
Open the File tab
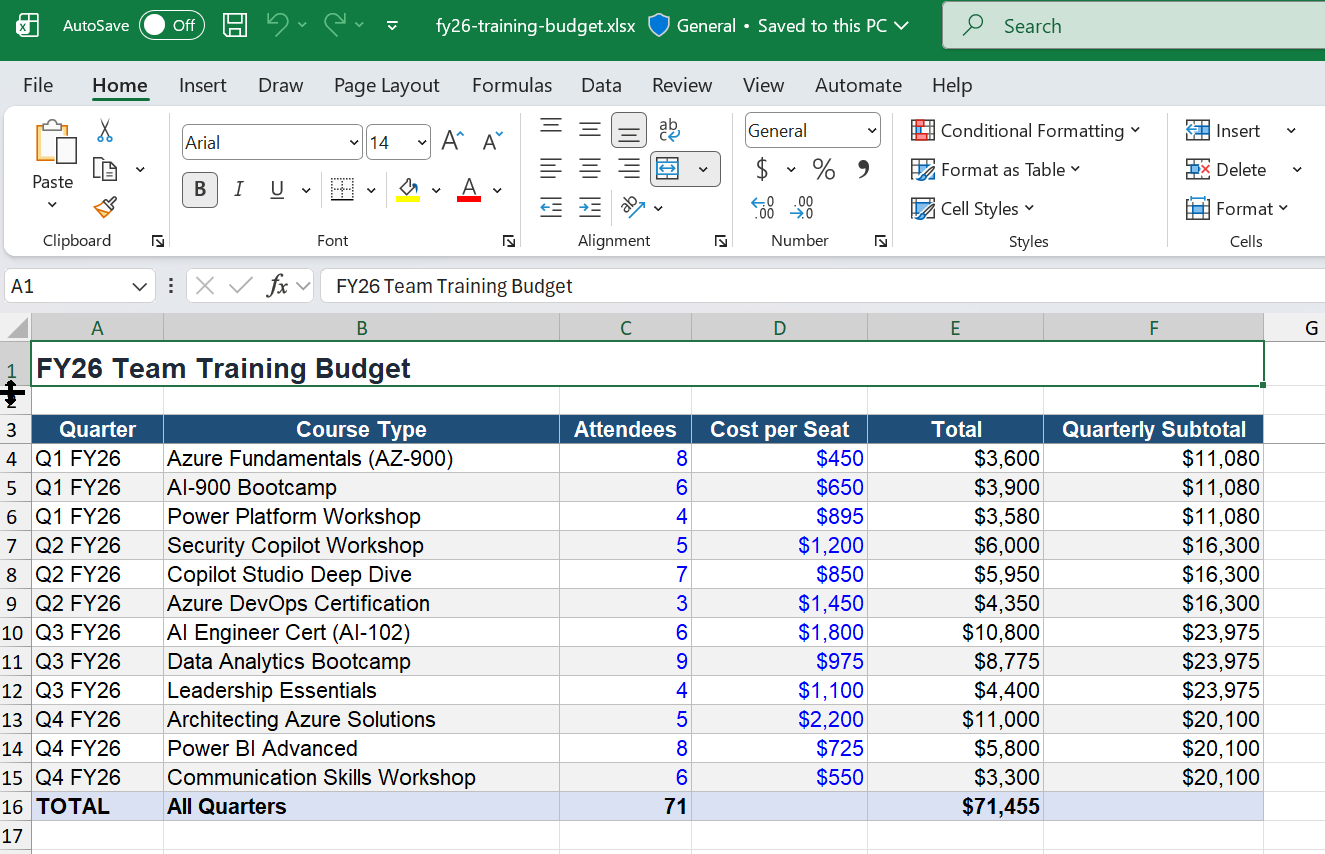pyautogui.click(x=38, y=85)
